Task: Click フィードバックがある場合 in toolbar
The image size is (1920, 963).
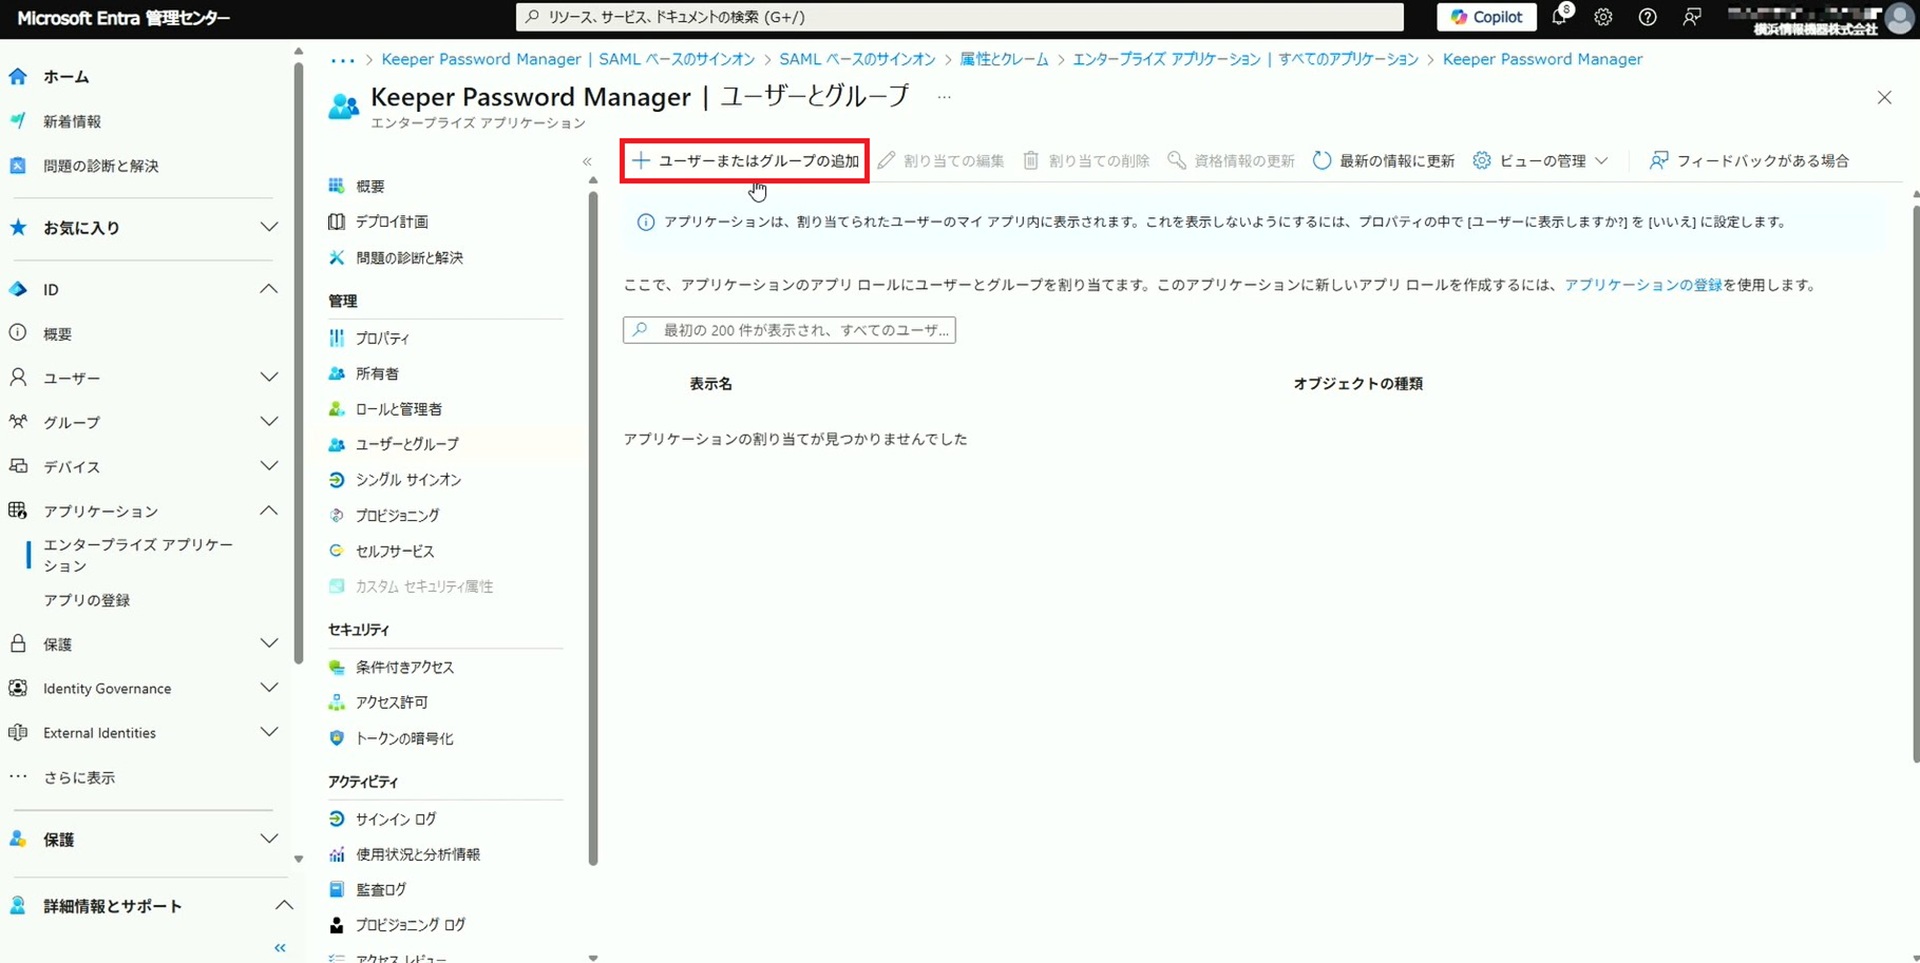Action: [1749, 161]
